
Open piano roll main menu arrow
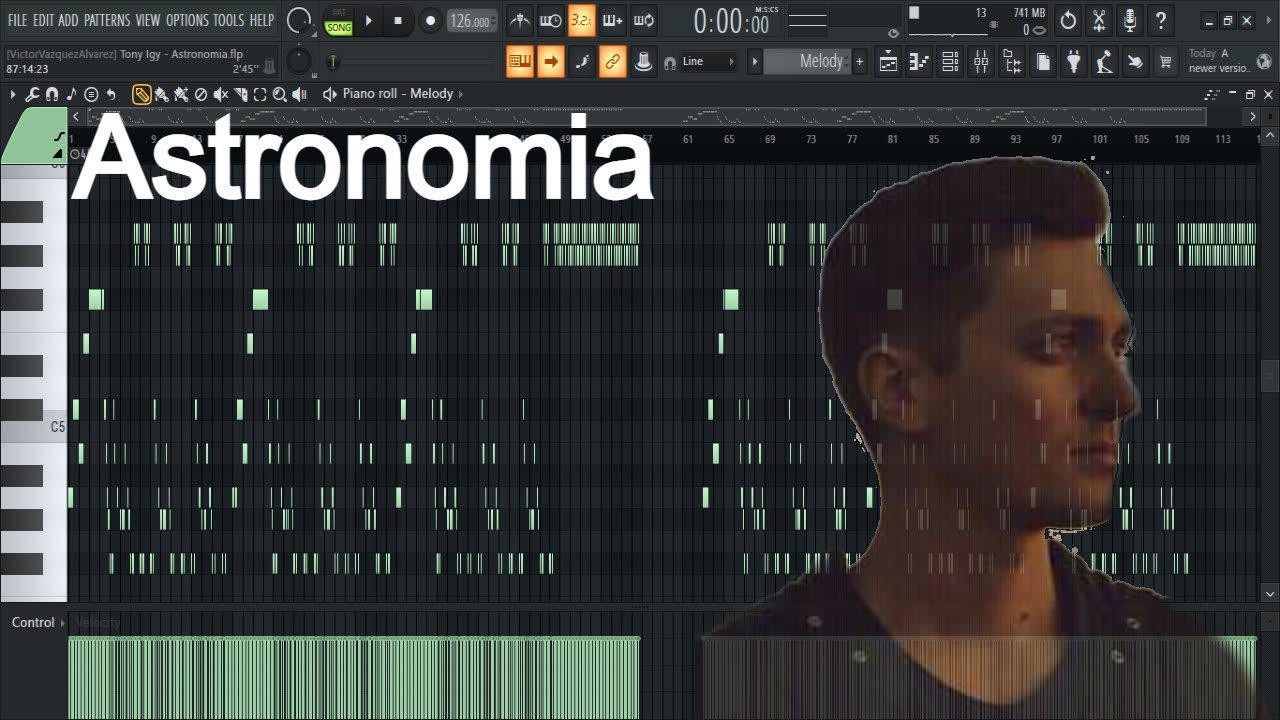(13, 94)
